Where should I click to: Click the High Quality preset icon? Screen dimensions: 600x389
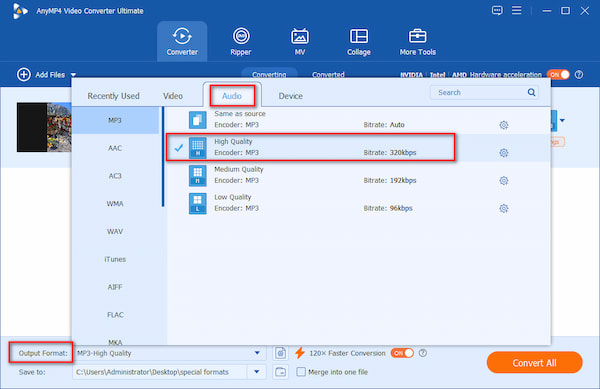(197, 148)
